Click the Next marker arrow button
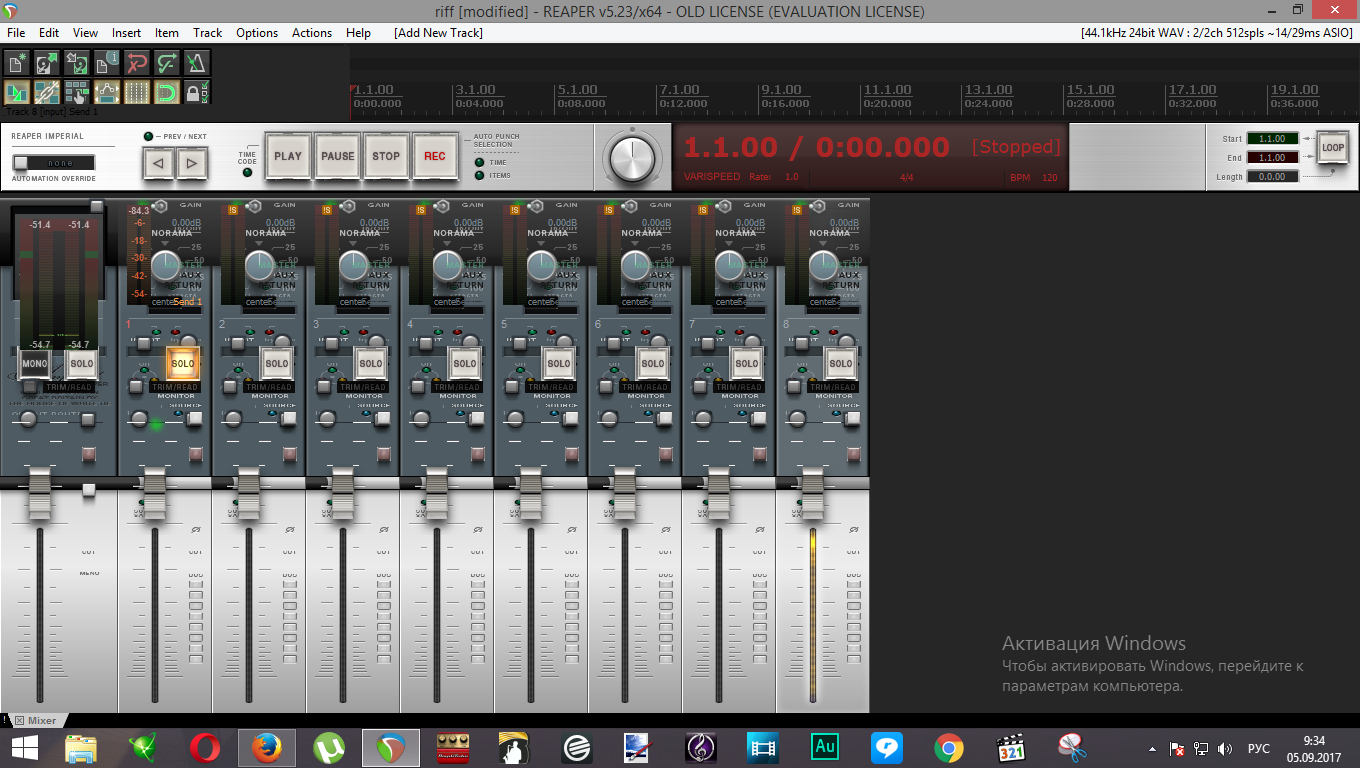 tap(193, 162)
